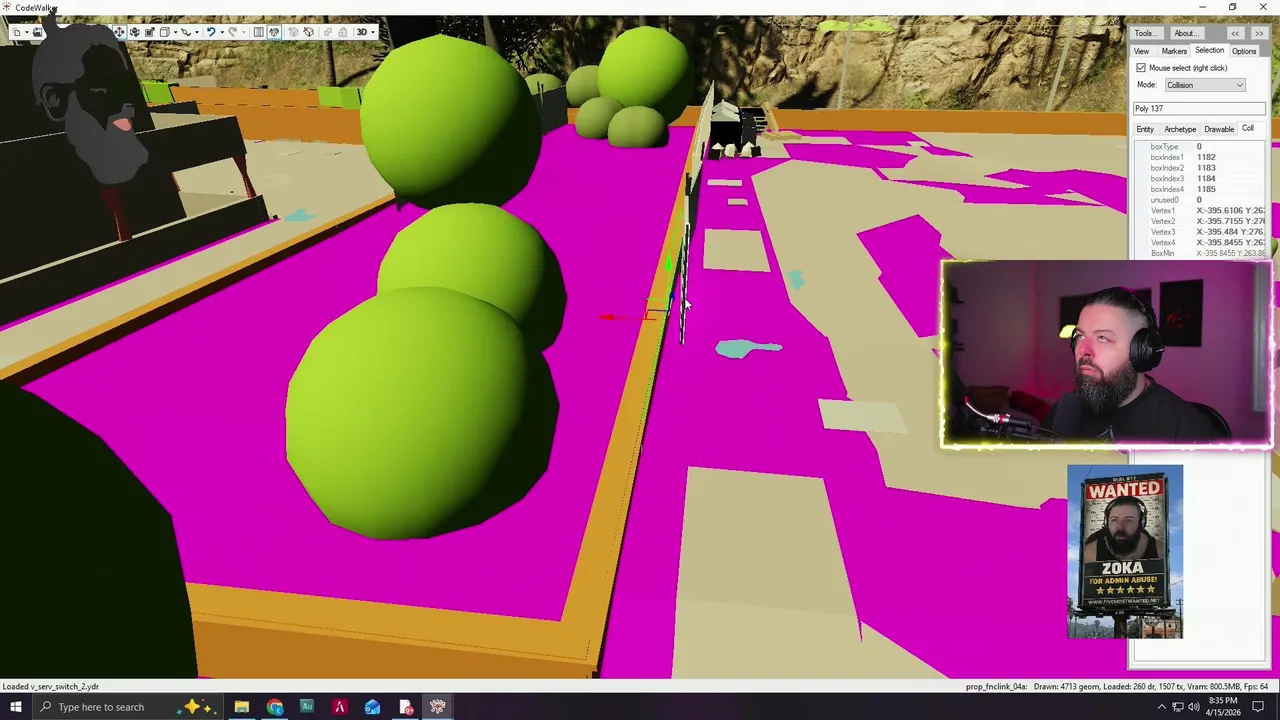The width and height of the screenshot is (1280, 720).
Task: Select the unused0 property row
Action: (1199, 200)
